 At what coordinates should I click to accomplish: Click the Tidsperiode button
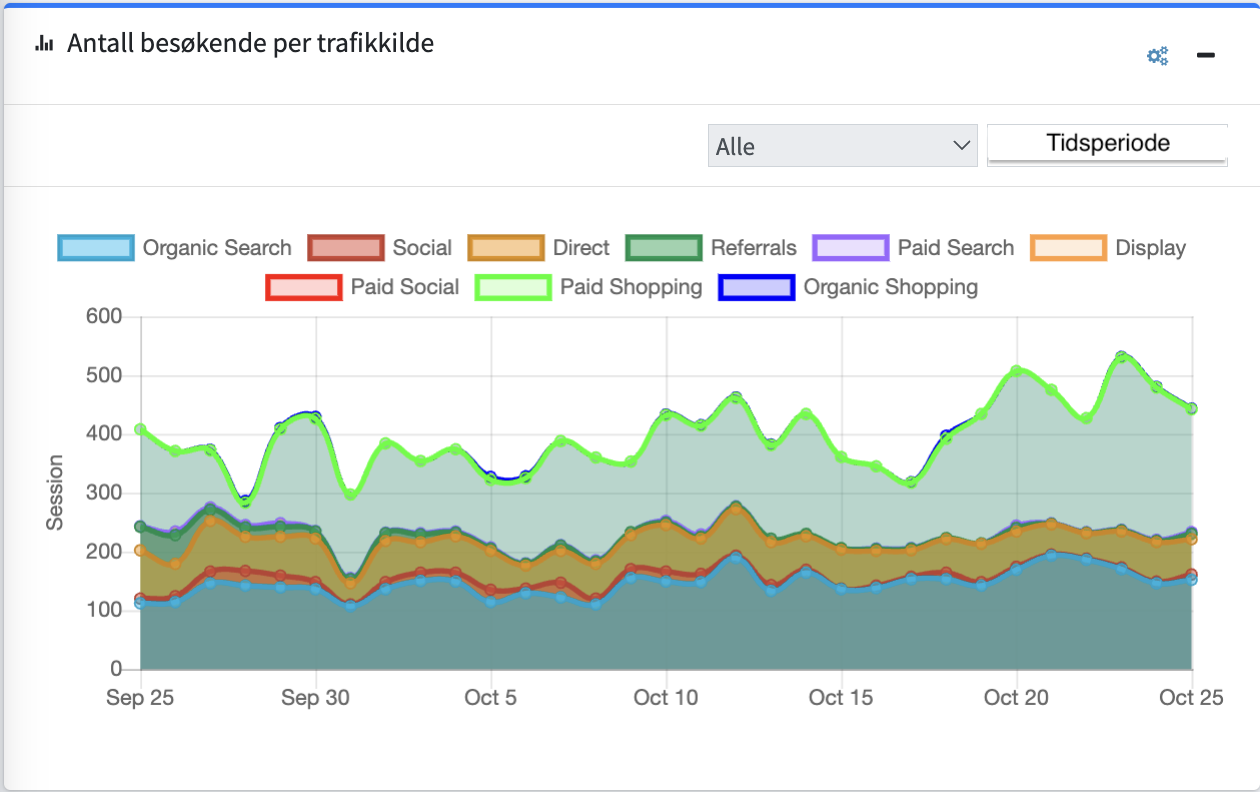[1107, 143]
